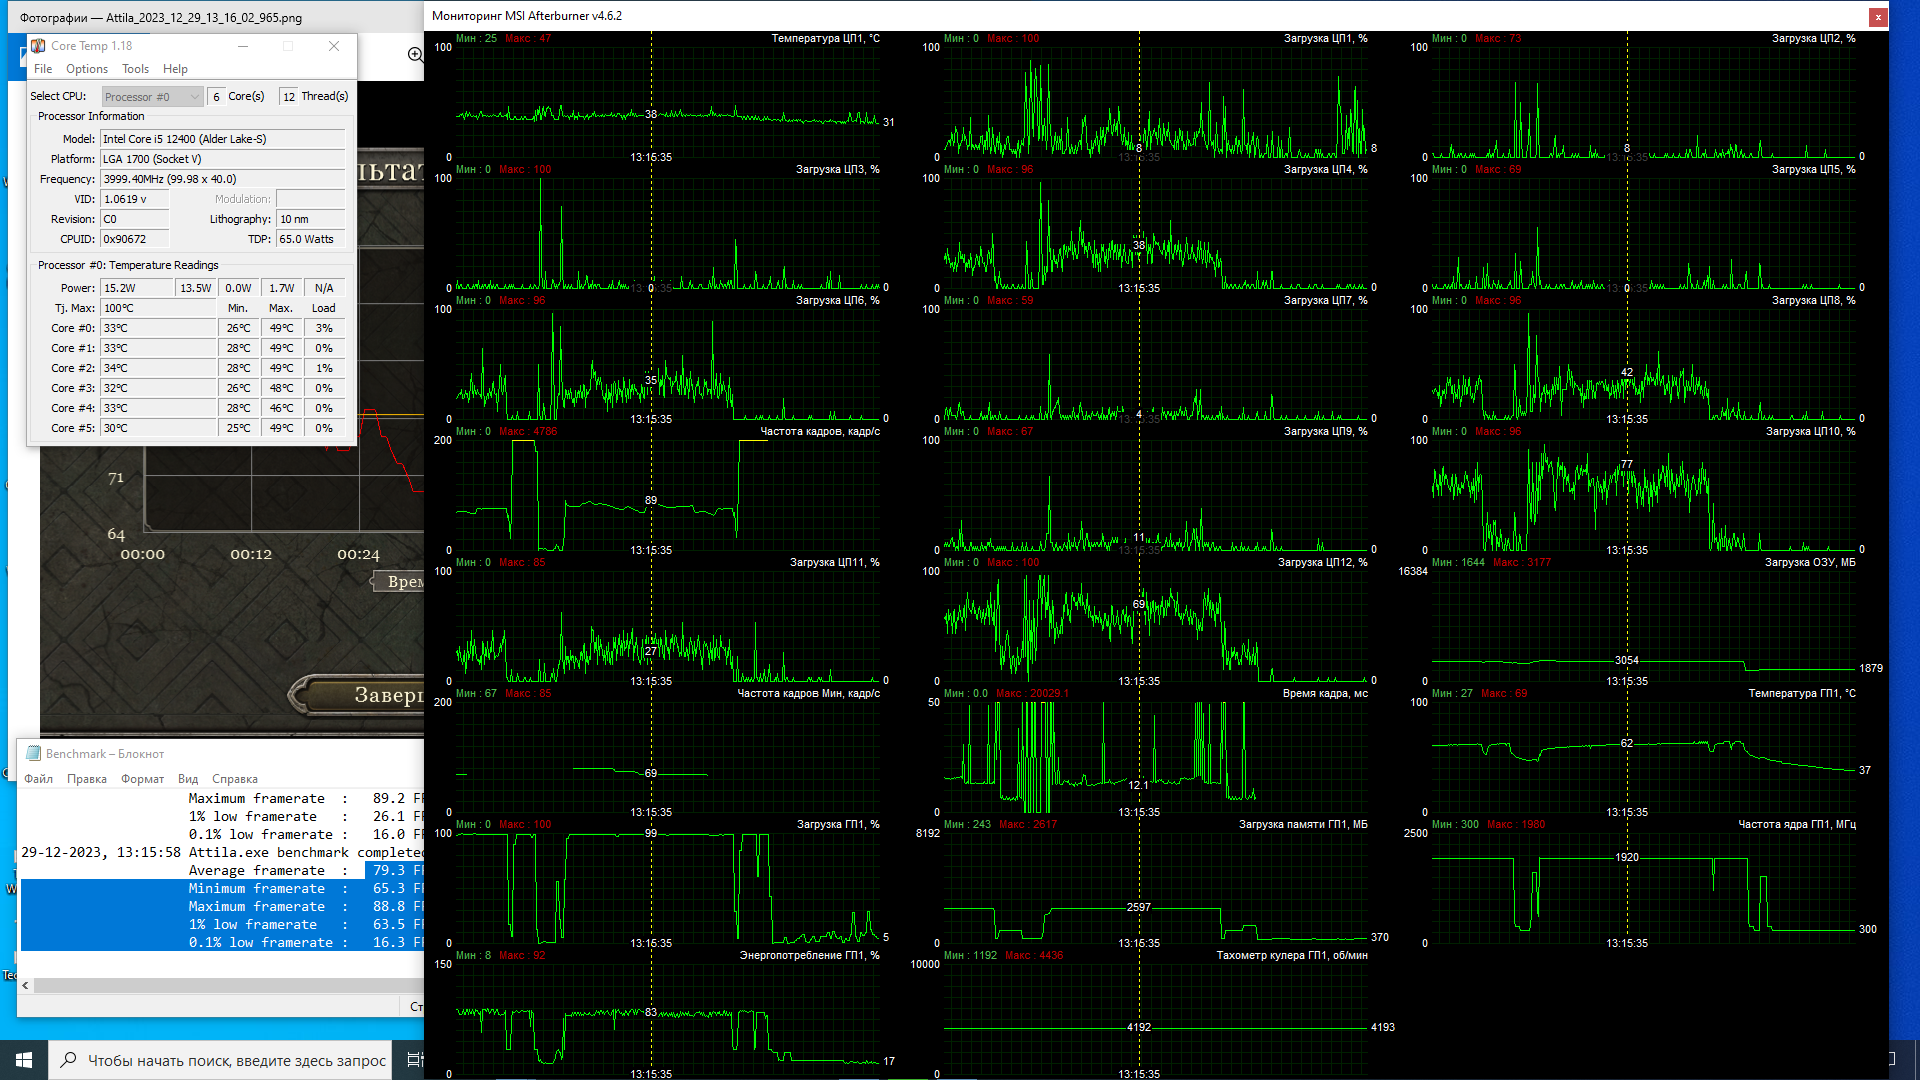Open the Windows Start menu

tap(24, 1060)
